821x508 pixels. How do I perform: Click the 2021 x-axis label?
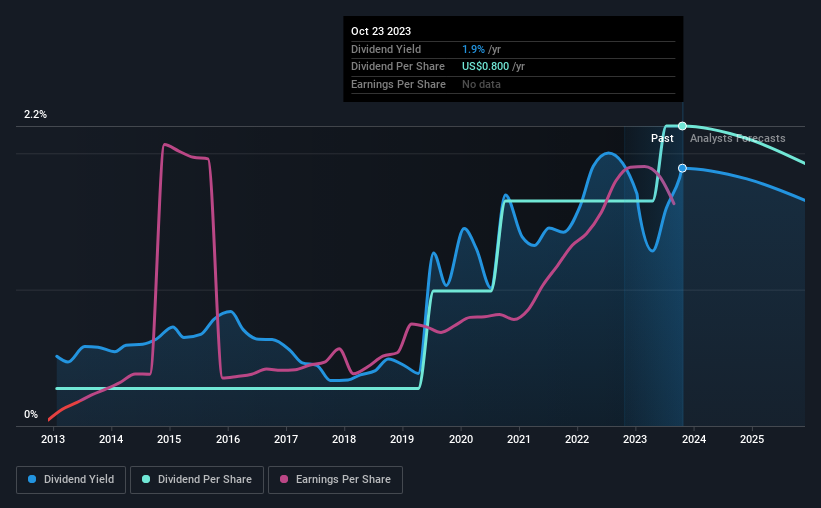(x=519, y=439)
